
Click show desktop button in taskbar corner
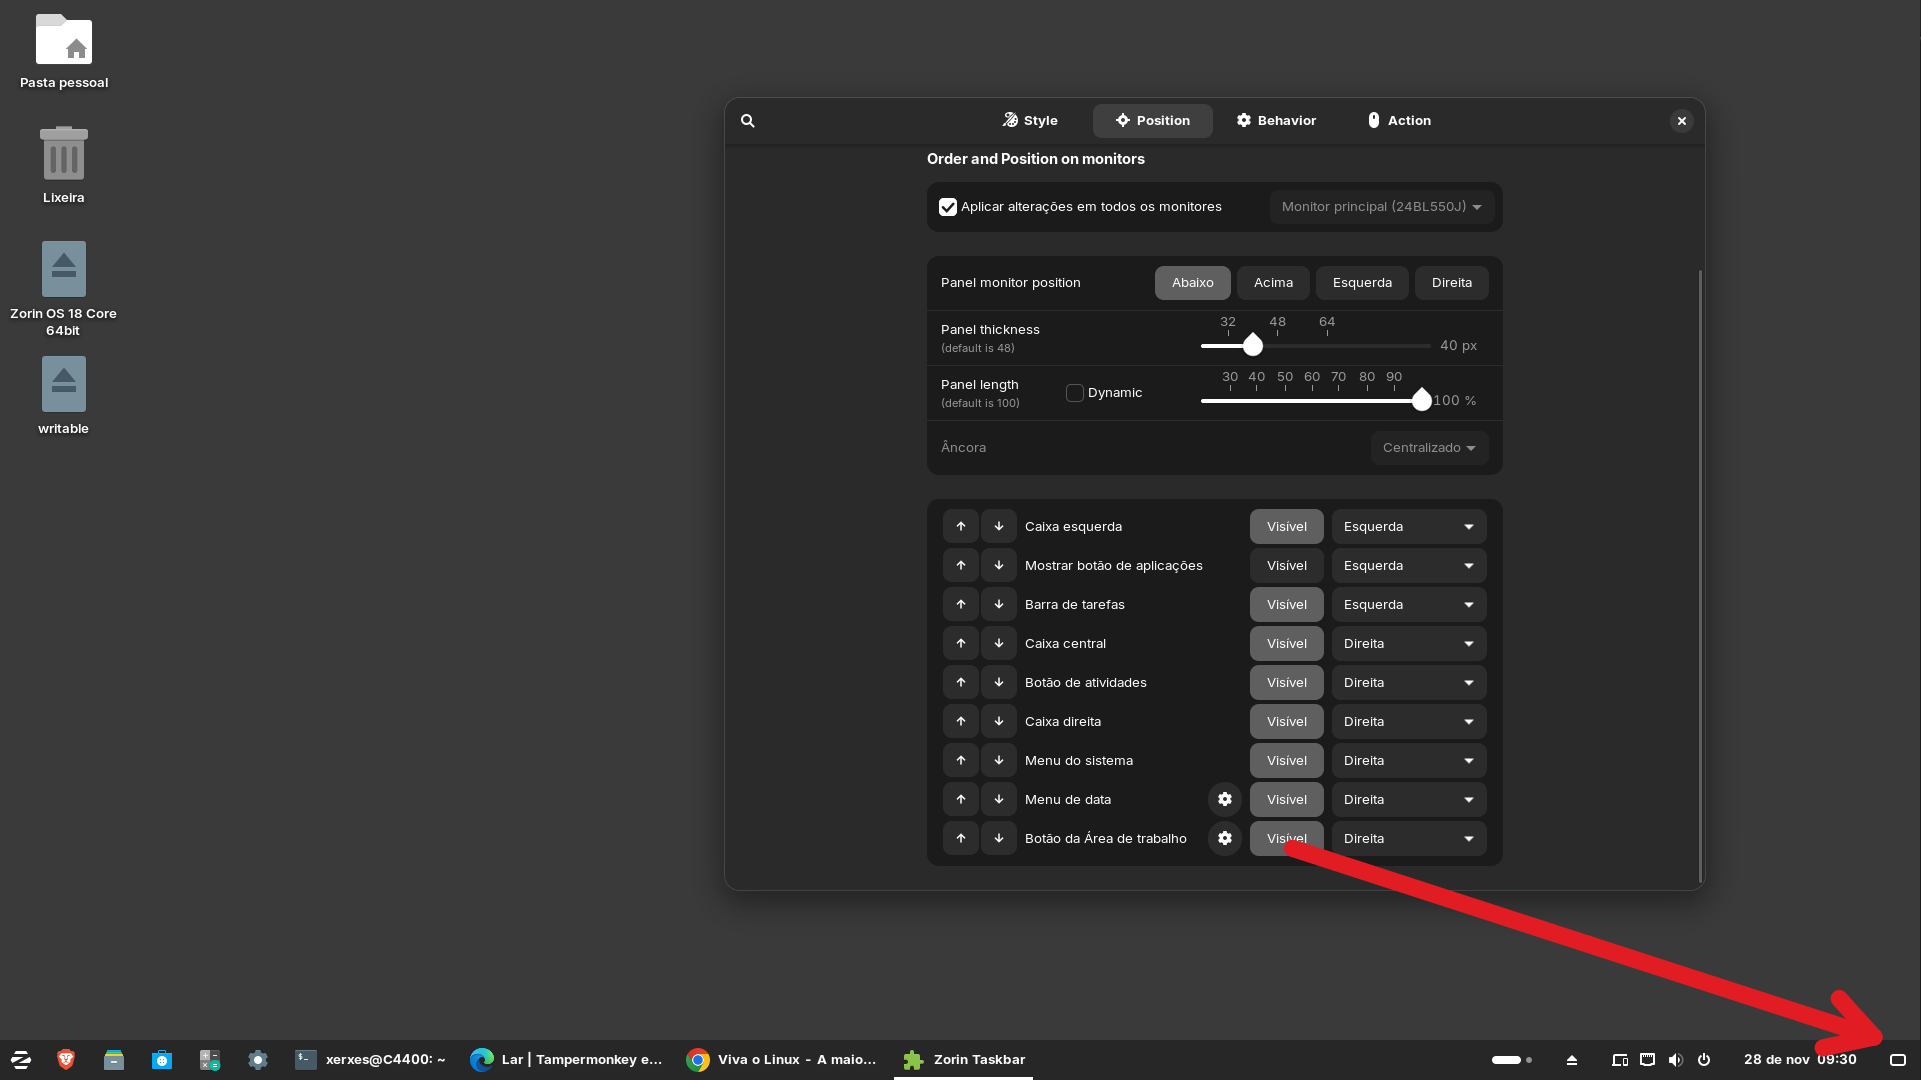coord(1897,1060)
